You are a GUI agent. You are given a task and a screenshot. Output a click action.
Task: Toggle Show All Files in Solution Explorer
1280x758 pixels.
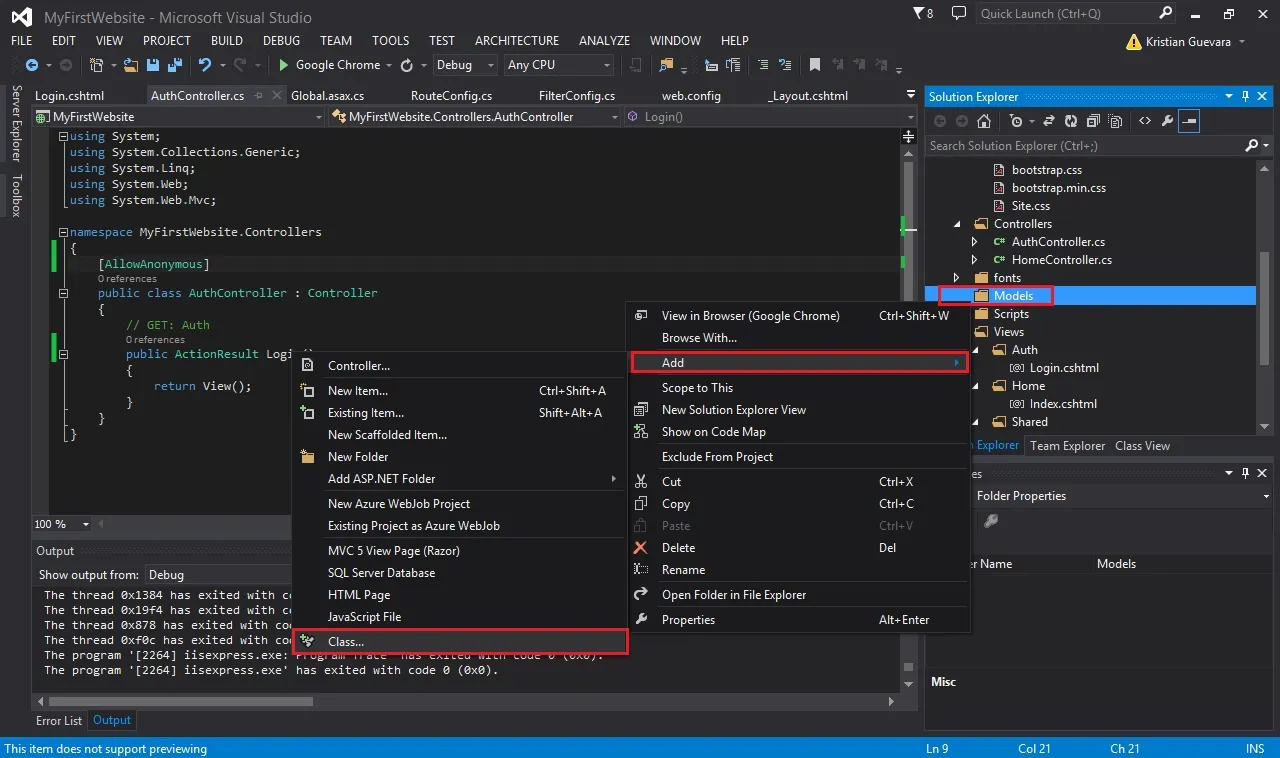[x=1113, y=121]
